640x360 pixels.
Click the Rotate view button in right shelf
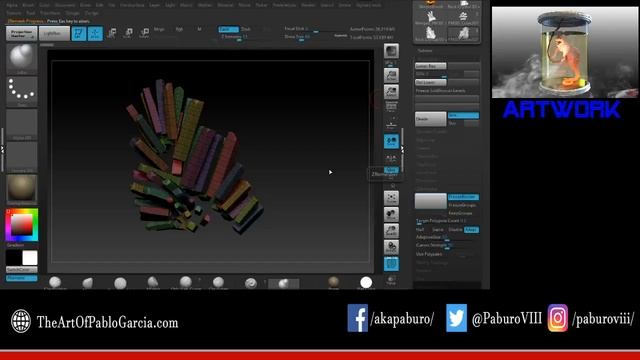click(x=391, y=247)
